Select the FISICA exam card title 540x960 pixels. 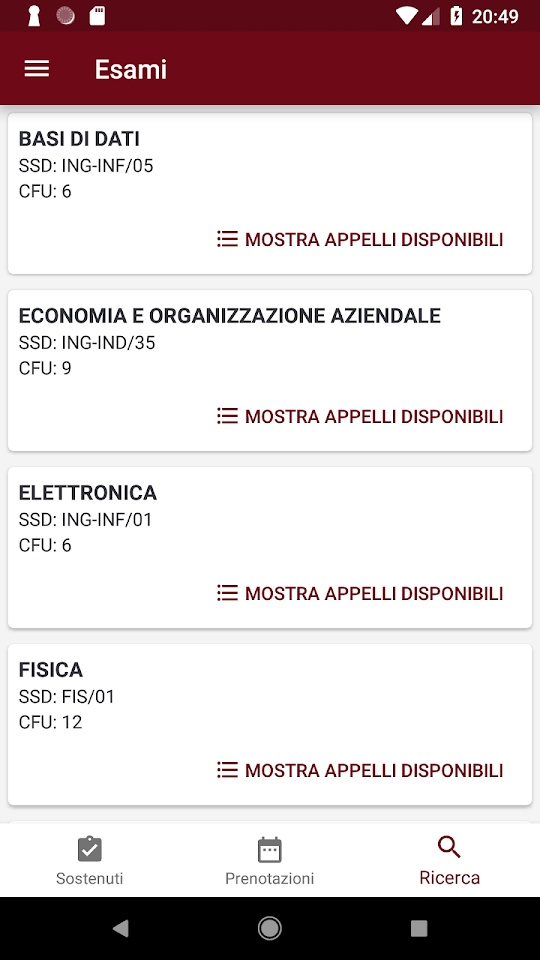51,670
